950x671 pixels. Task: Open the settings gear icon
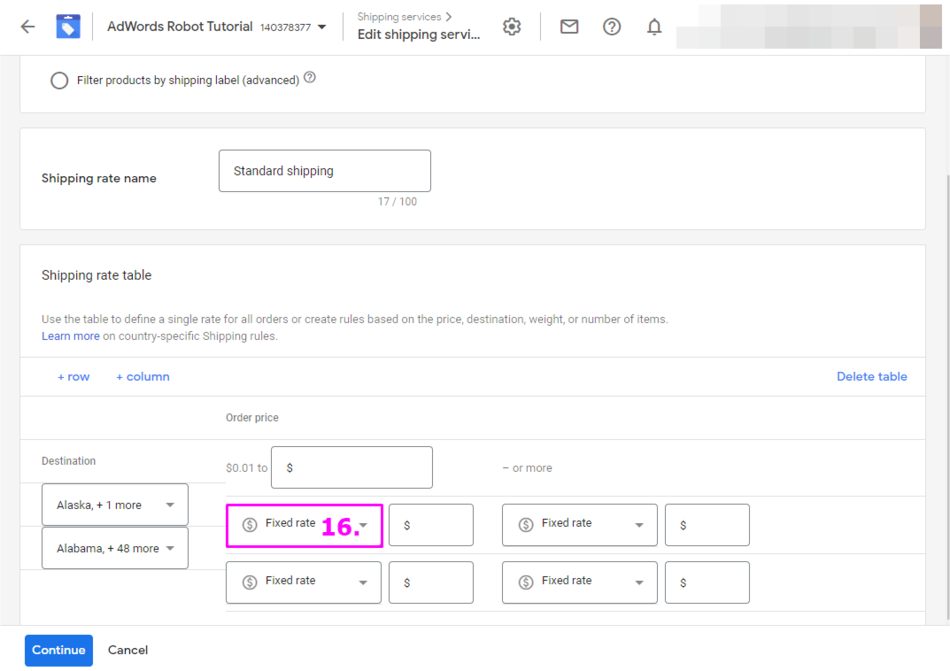pos(512,27)
